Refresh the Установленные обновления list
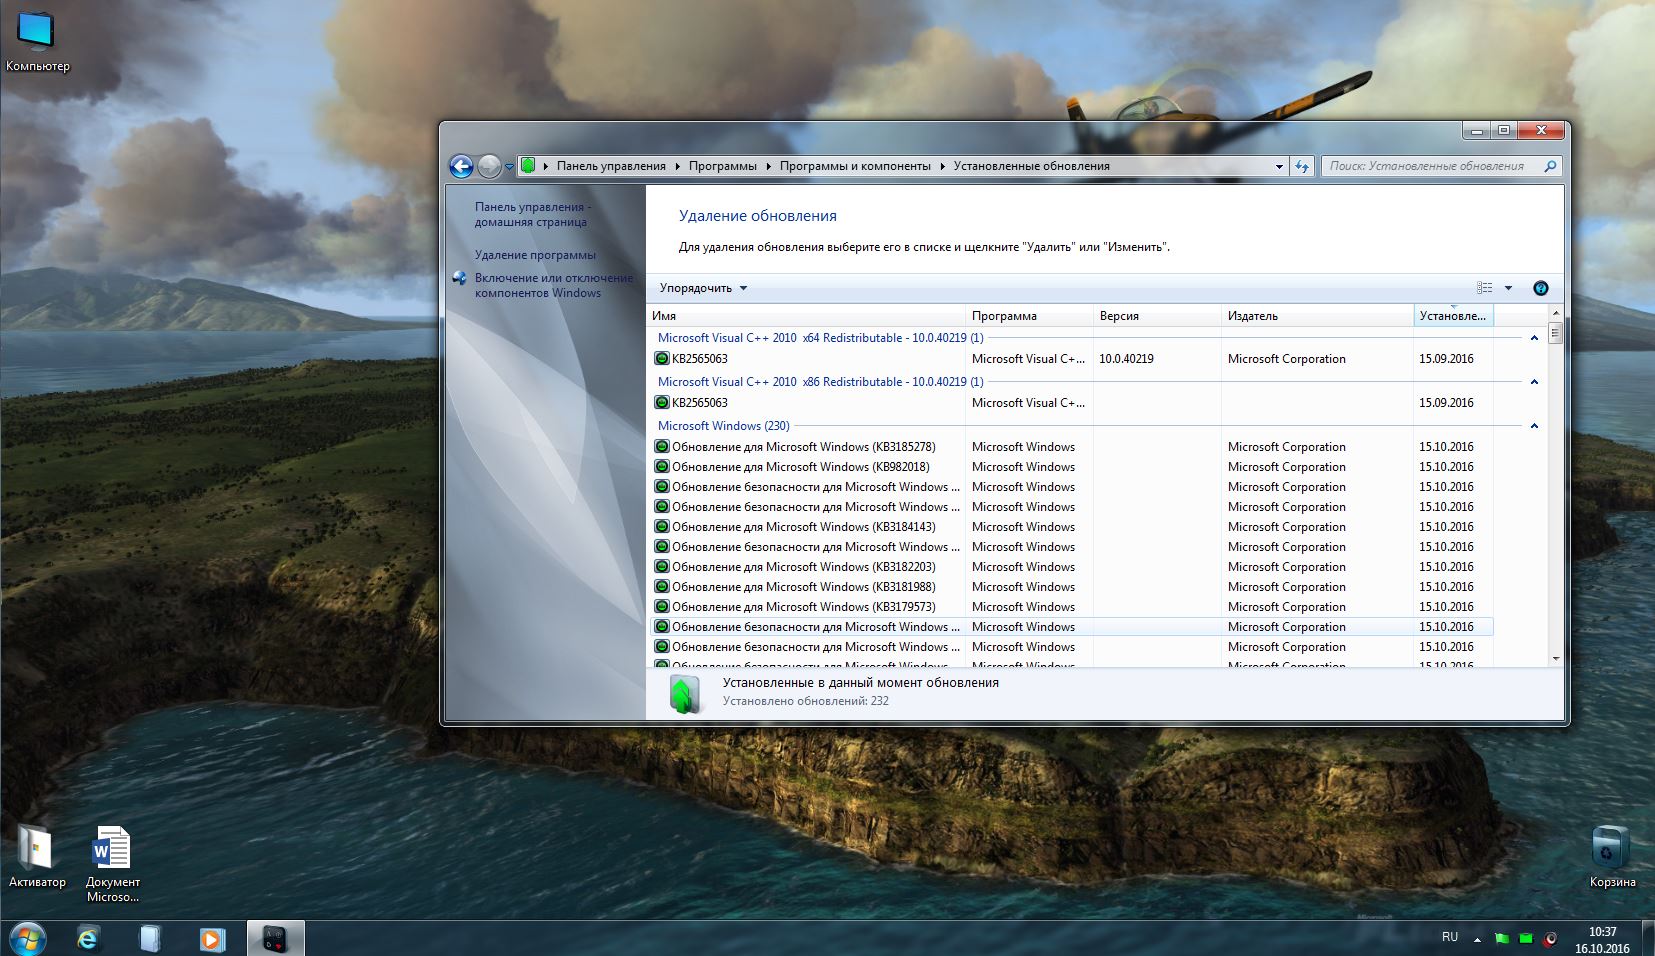The height and width of the screenshot is (956, 1655). click(1301, 166)
